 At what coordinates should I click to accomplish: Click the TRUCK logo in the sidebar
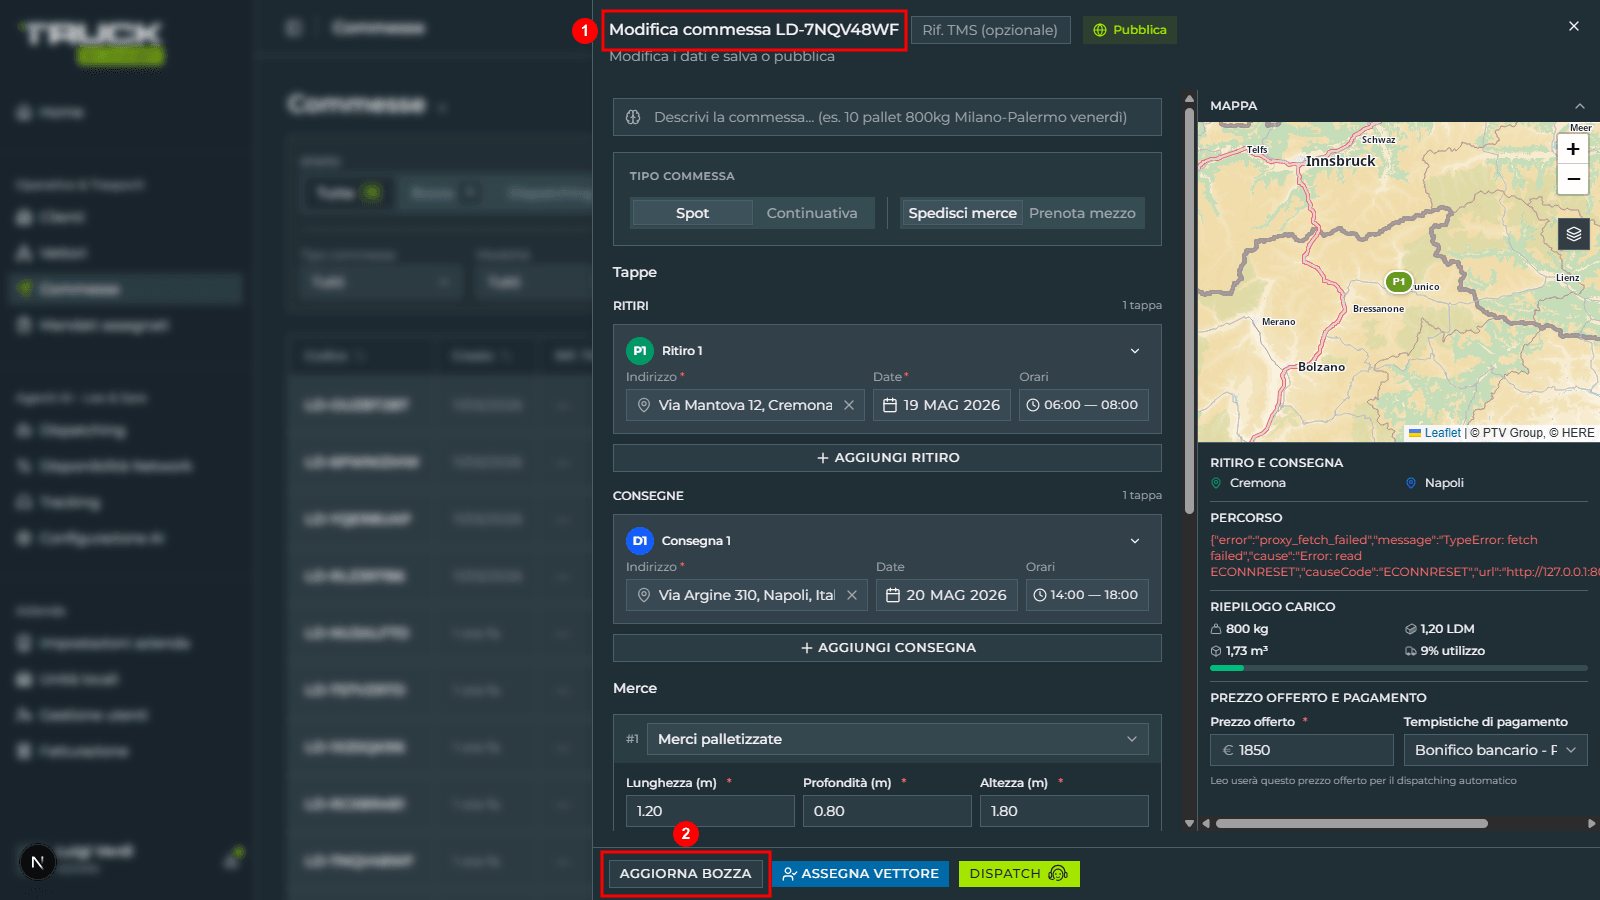coord(92,44)
